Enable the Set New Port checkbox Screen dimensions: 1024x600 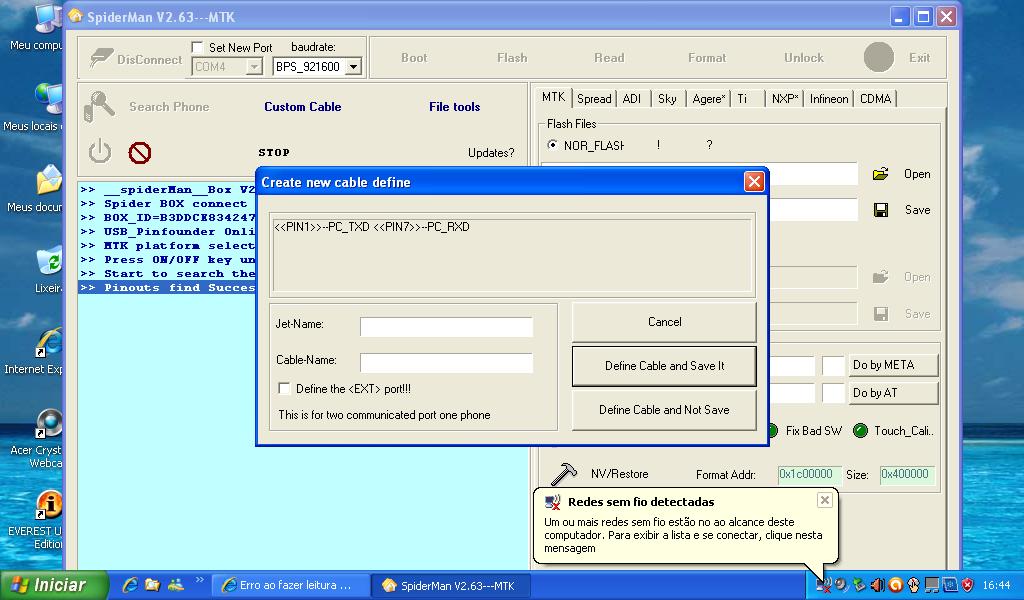click(197, 48)
